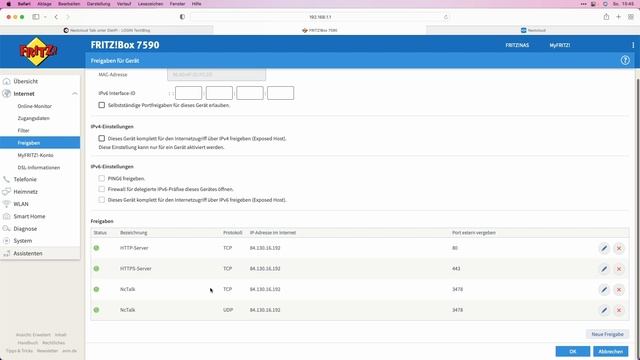
Task: Reload the page with the refresh icon
Action: [x=446, y=17]
